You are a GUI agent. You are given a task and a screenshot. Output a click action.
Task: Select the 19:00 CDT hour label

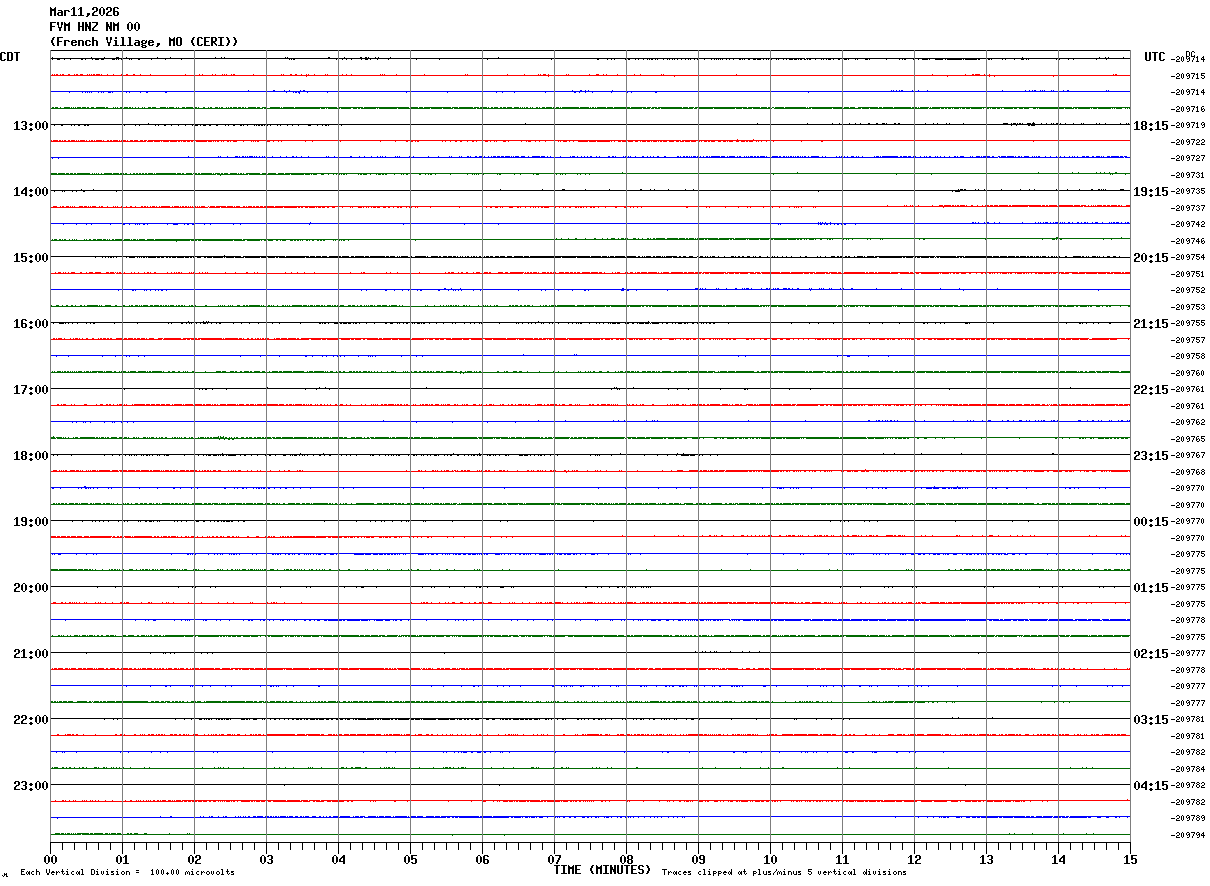(30, 522)
